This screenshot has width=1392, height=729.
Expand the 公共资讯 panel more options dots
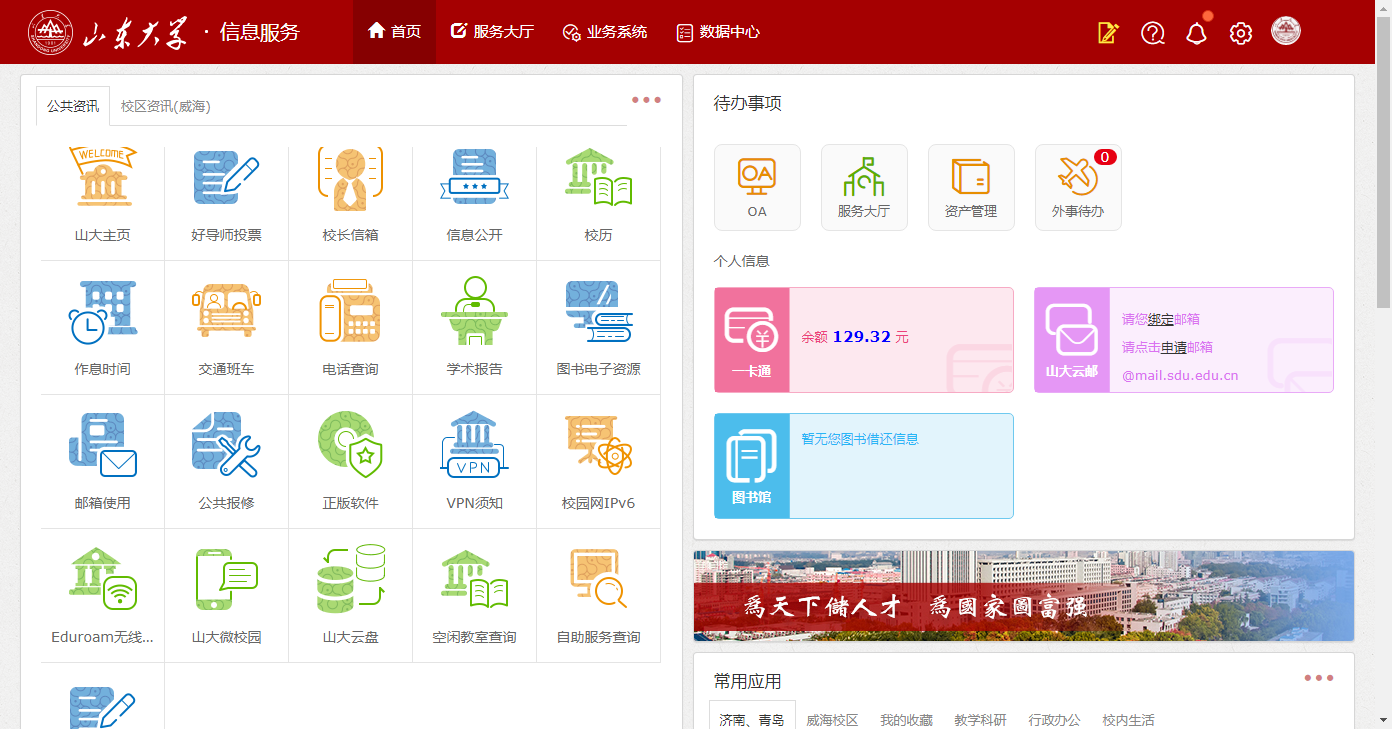pos(646,100)
